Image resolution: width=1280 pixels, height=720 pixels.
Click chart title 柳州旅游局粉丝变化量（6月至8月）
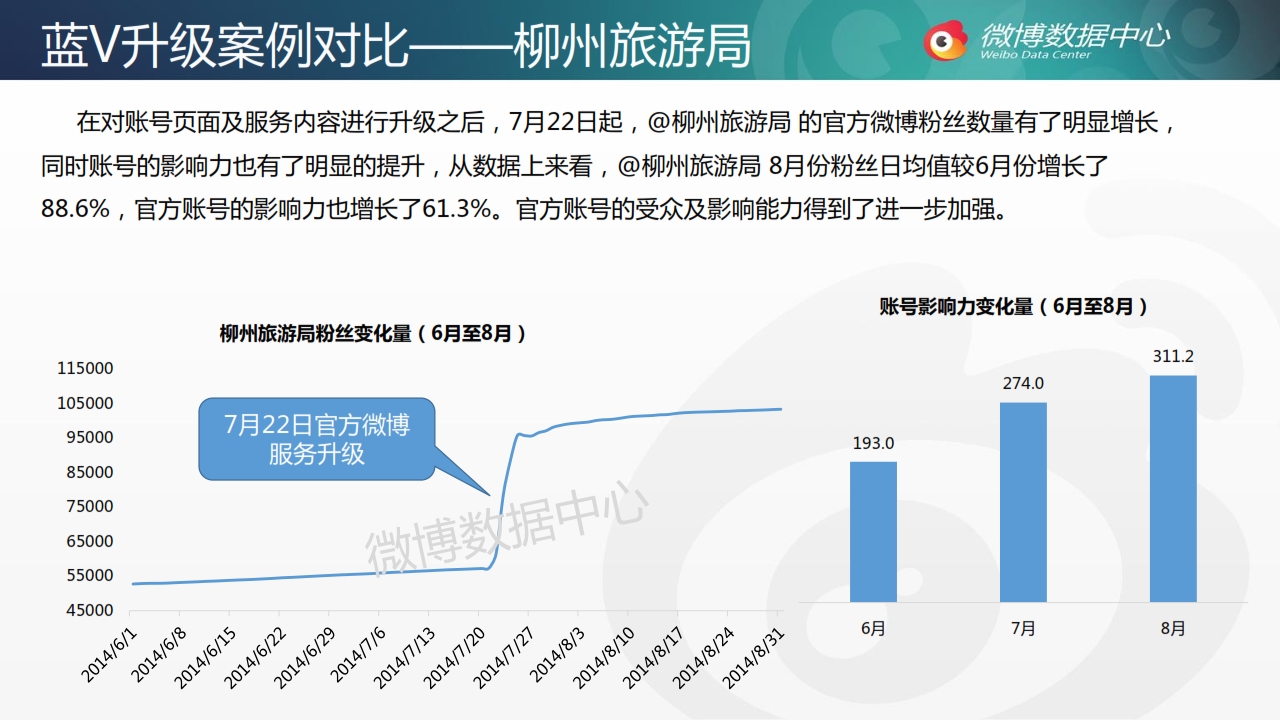pos(373,334)
